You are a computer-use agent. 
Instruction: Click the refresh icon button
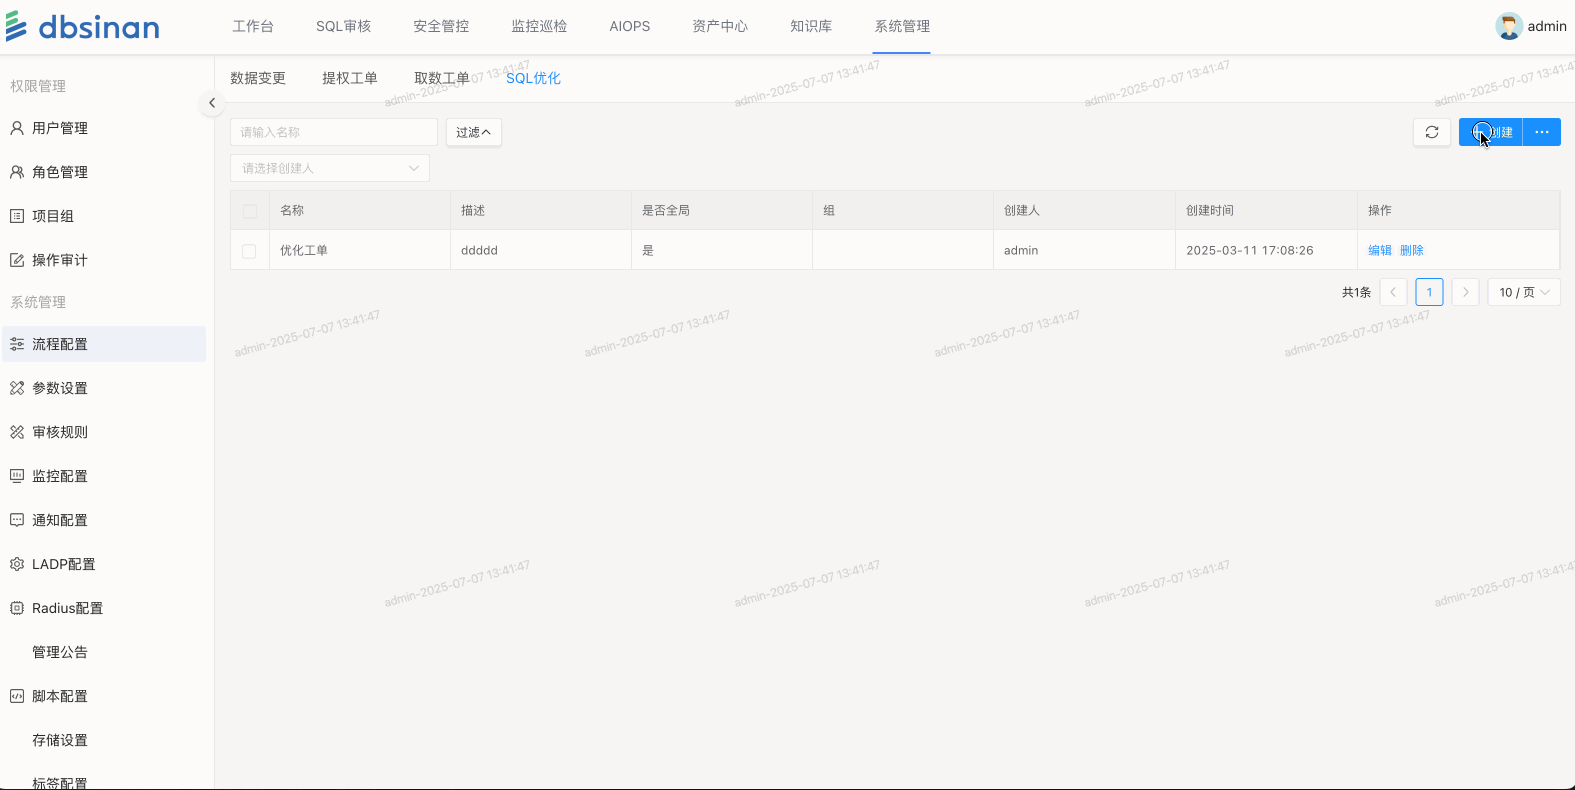click(1432, 132)
